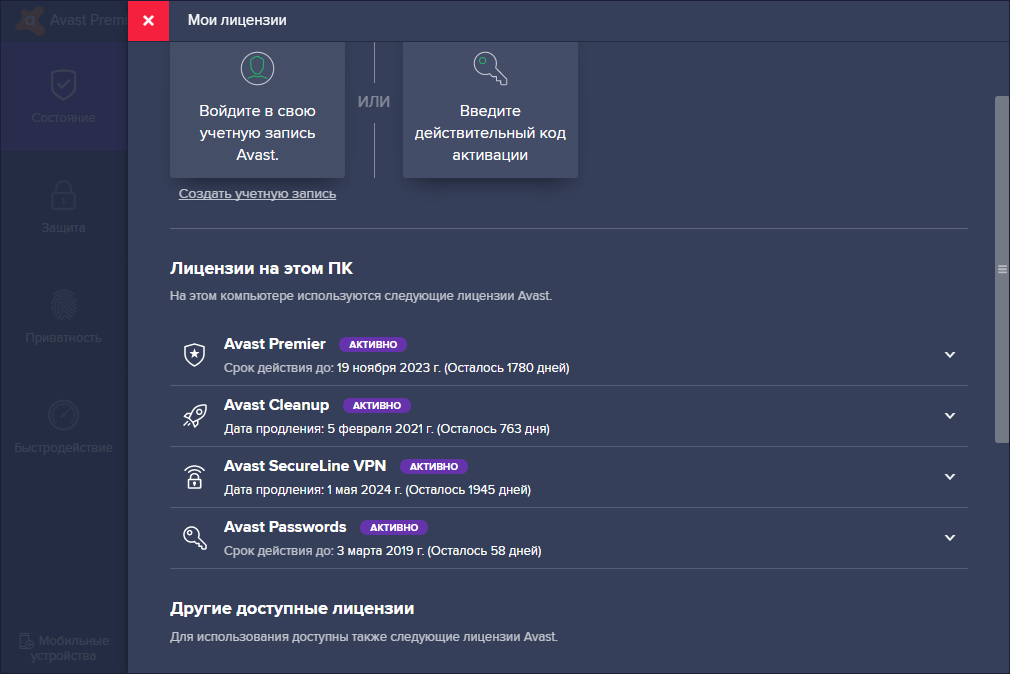Click the Avast Passwords key icon
Image resolution: width=1010 pixels, height=674 pixels.
[194, 538]
